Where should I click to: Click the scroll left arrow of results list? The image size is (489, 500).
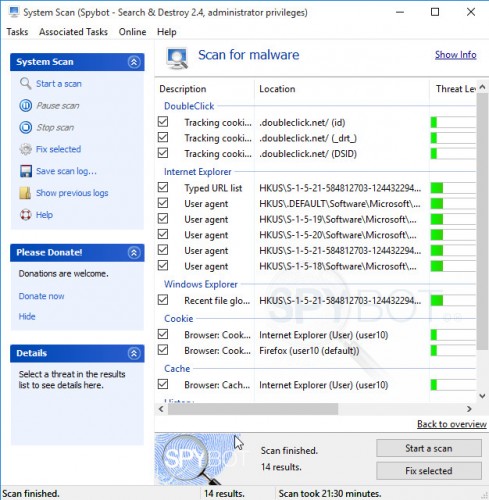point(161,409)
